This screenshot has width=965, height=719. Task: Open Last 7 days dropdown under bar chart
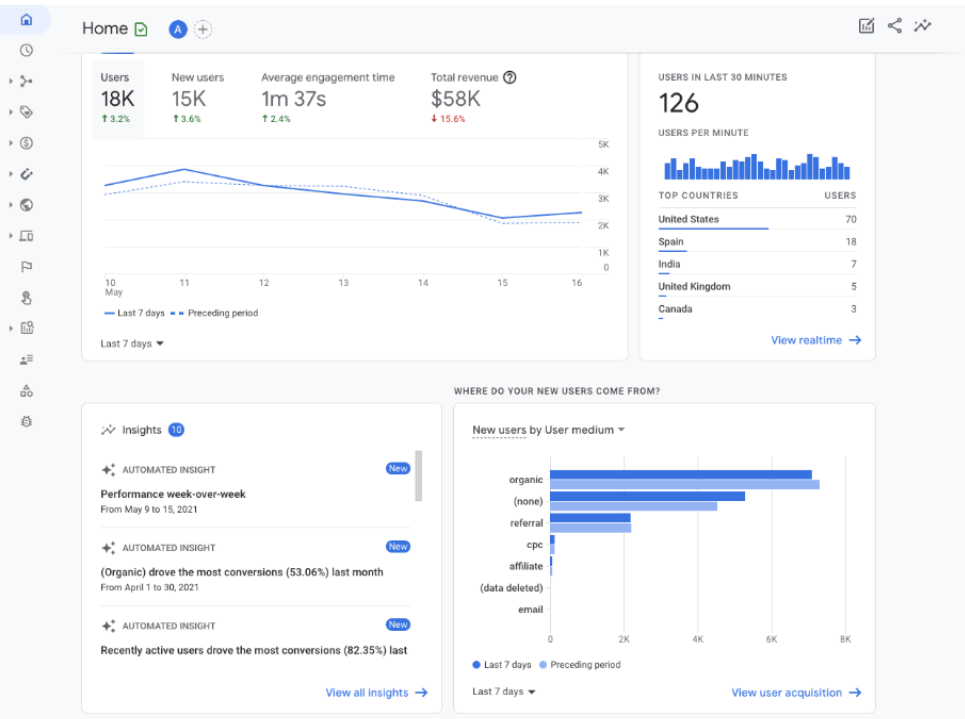click(503, 691)
